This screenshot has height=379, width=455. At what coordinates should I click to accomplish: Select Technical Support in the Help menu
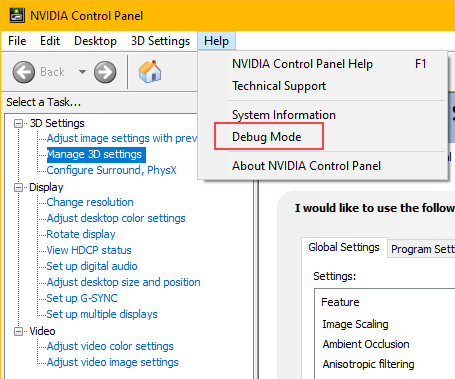pos(323,86)
